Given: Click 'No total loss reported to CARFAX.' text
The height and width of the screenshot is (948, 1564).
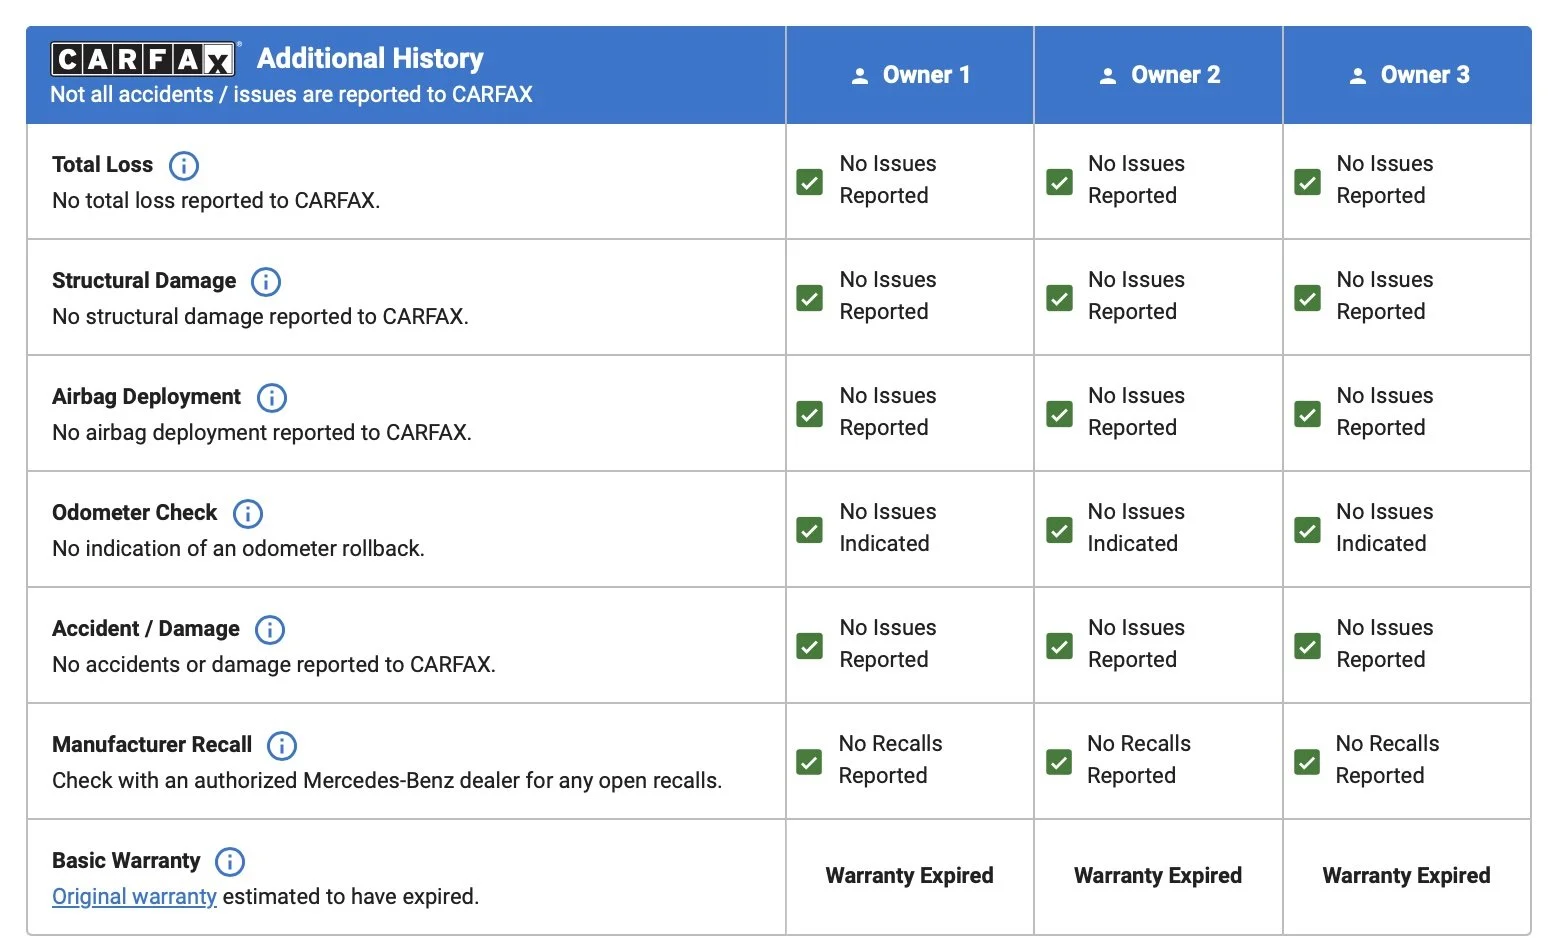Looking at the screenshot, I should tap(216, 201).
